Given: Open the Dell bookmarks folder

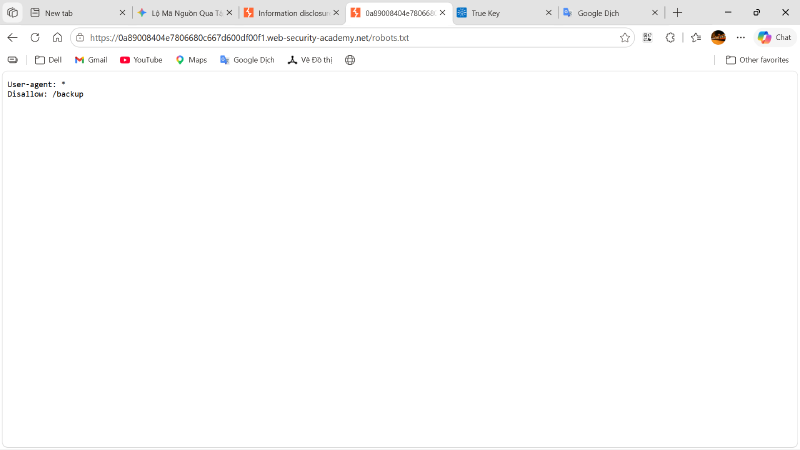Looking at the screenshot, I should coord(48,60).
